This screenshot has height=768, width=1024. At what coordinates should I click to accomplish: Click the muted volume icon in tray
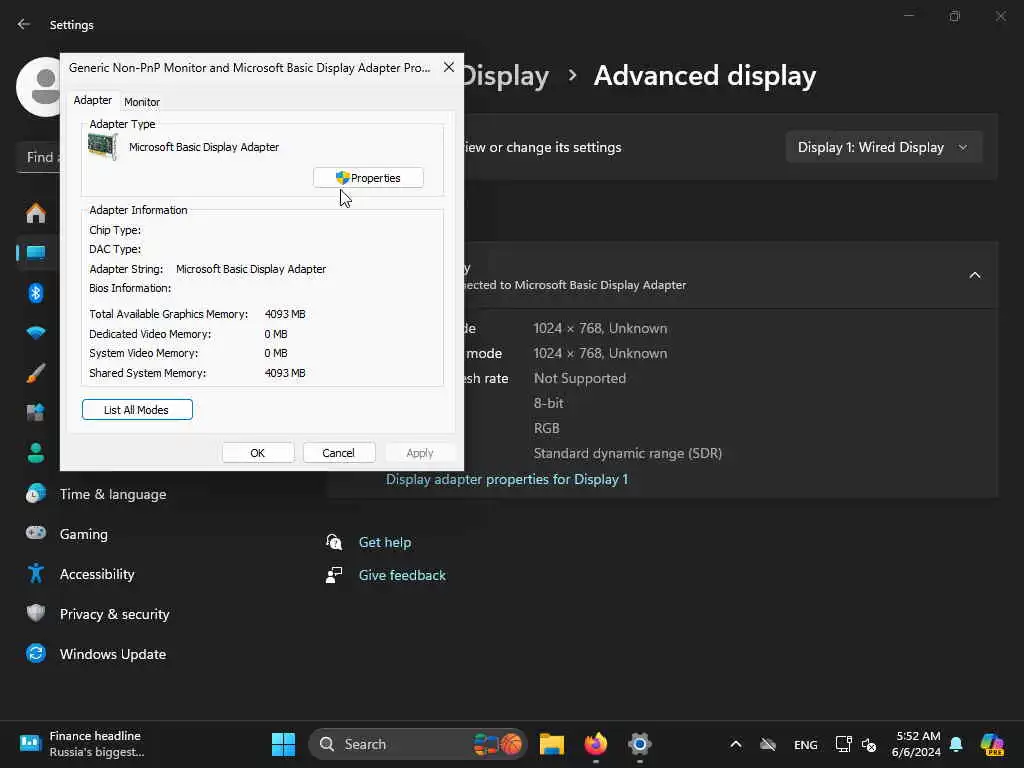coord(869,744)
